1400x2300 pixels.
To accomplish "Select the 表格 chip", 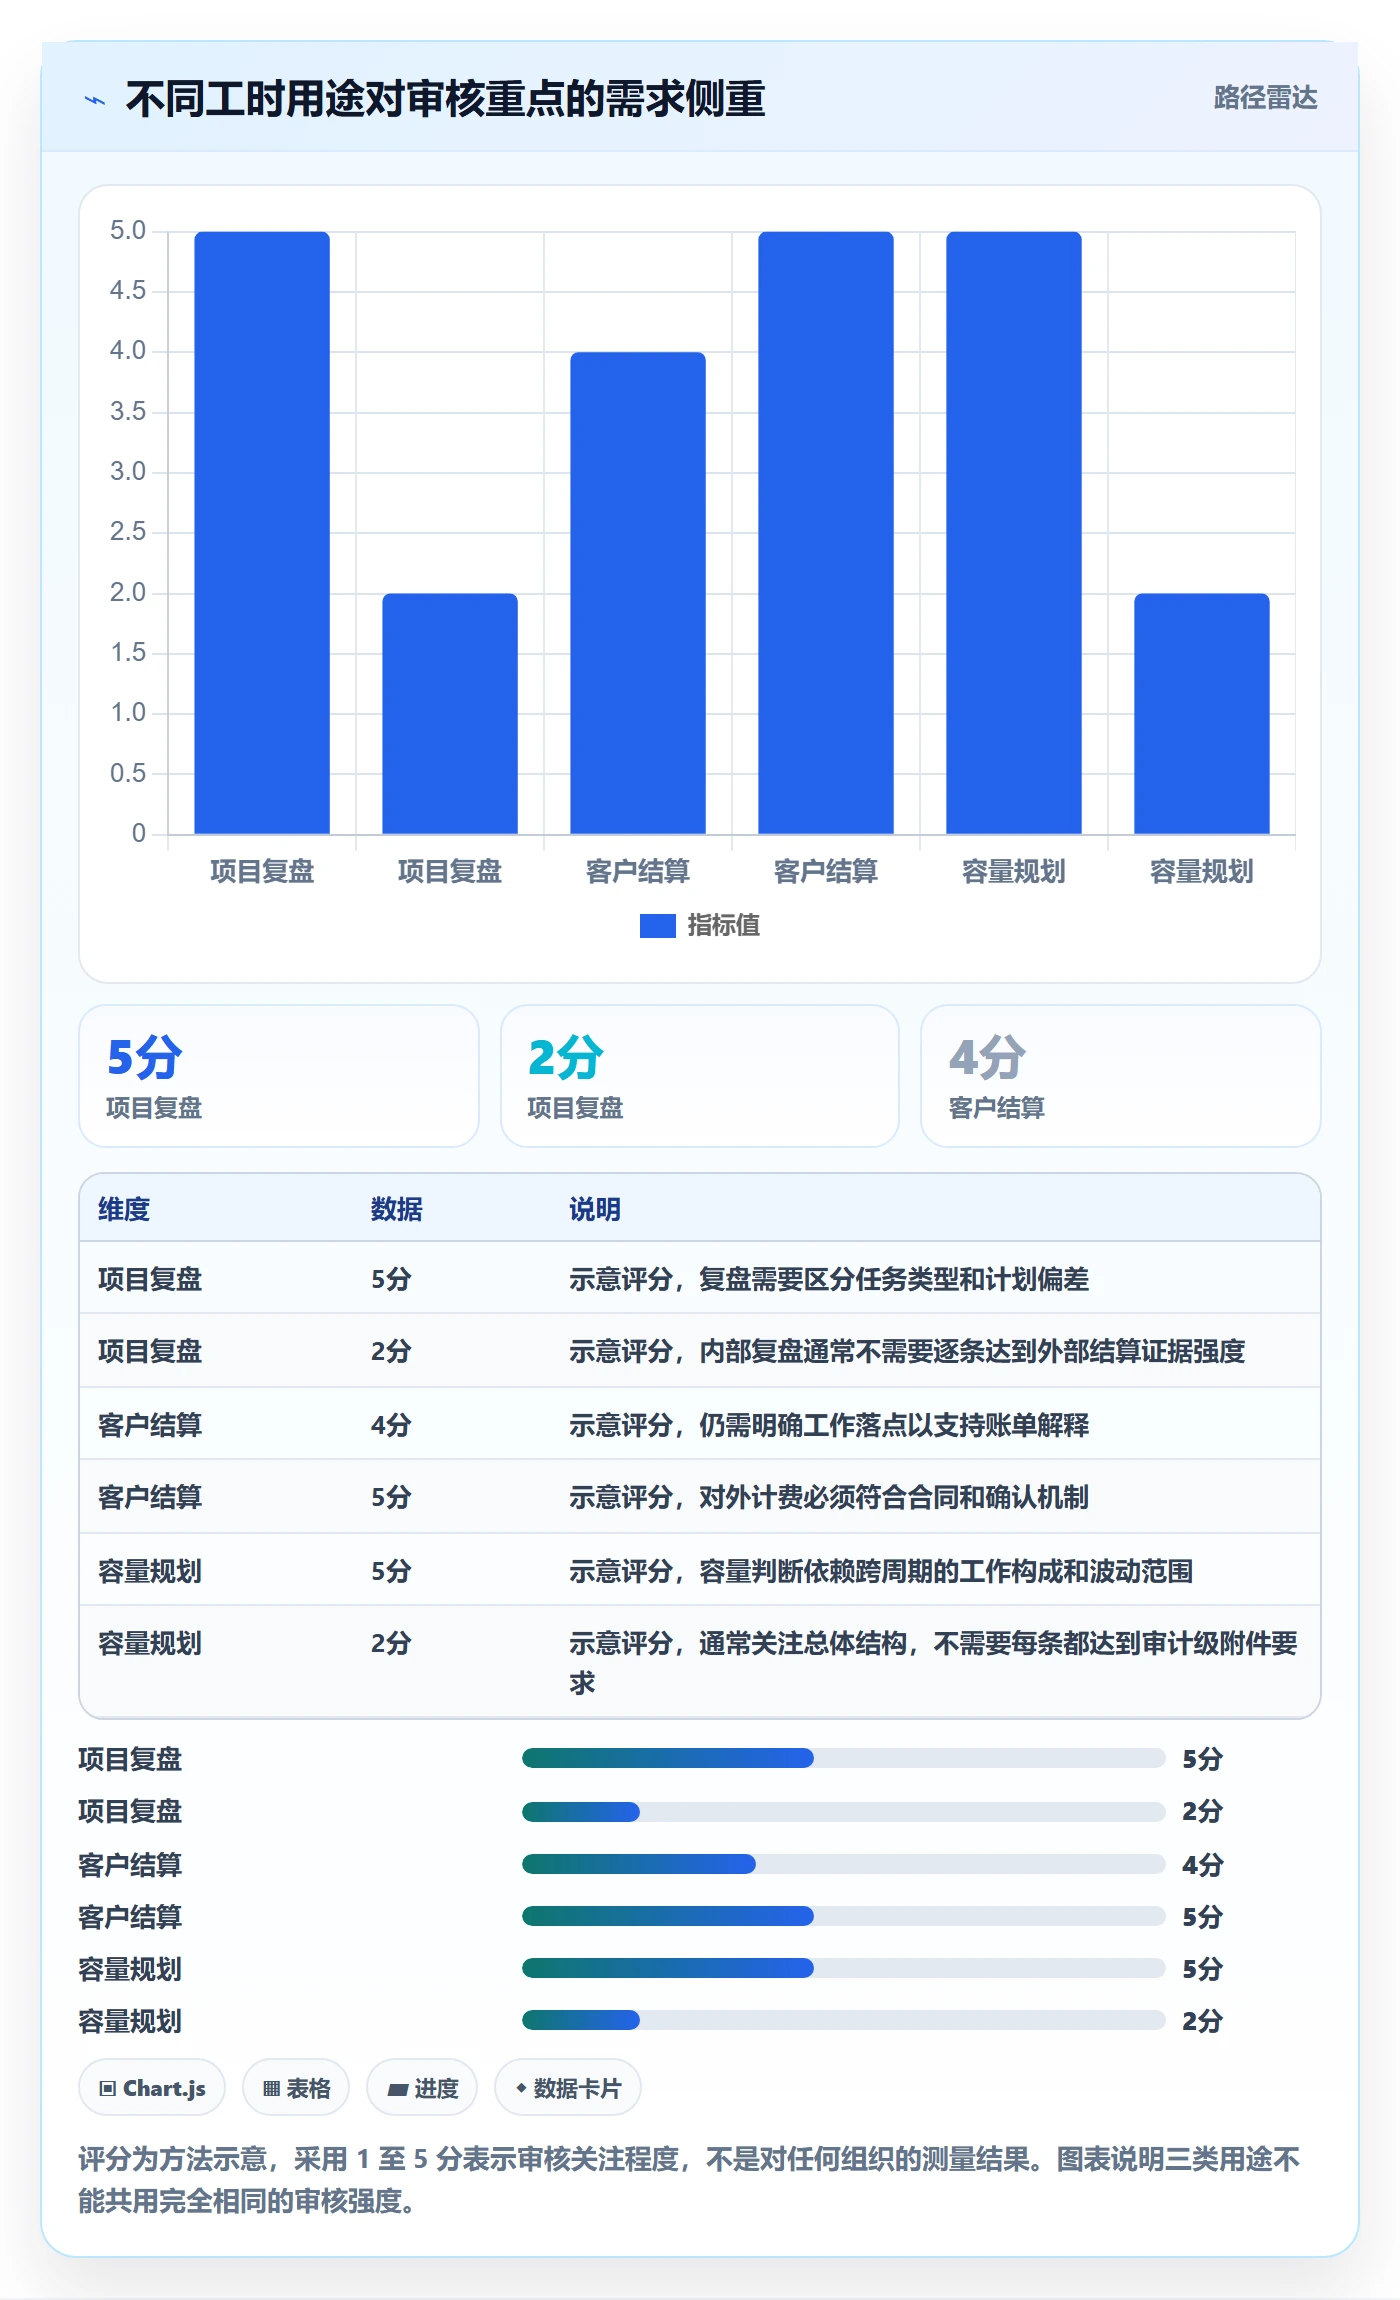I will (296, 2088).
